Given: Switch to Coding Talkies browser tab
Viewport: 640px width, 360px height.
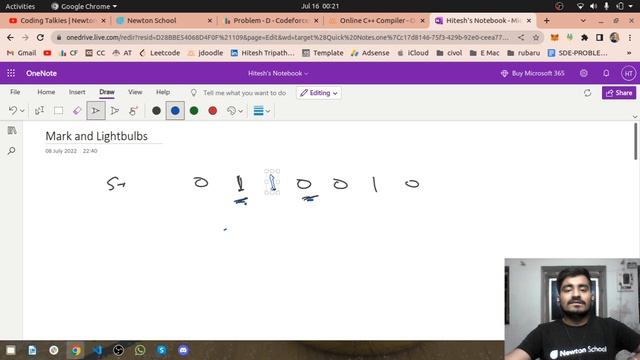Looking at the screenshot, I should 57,20.
